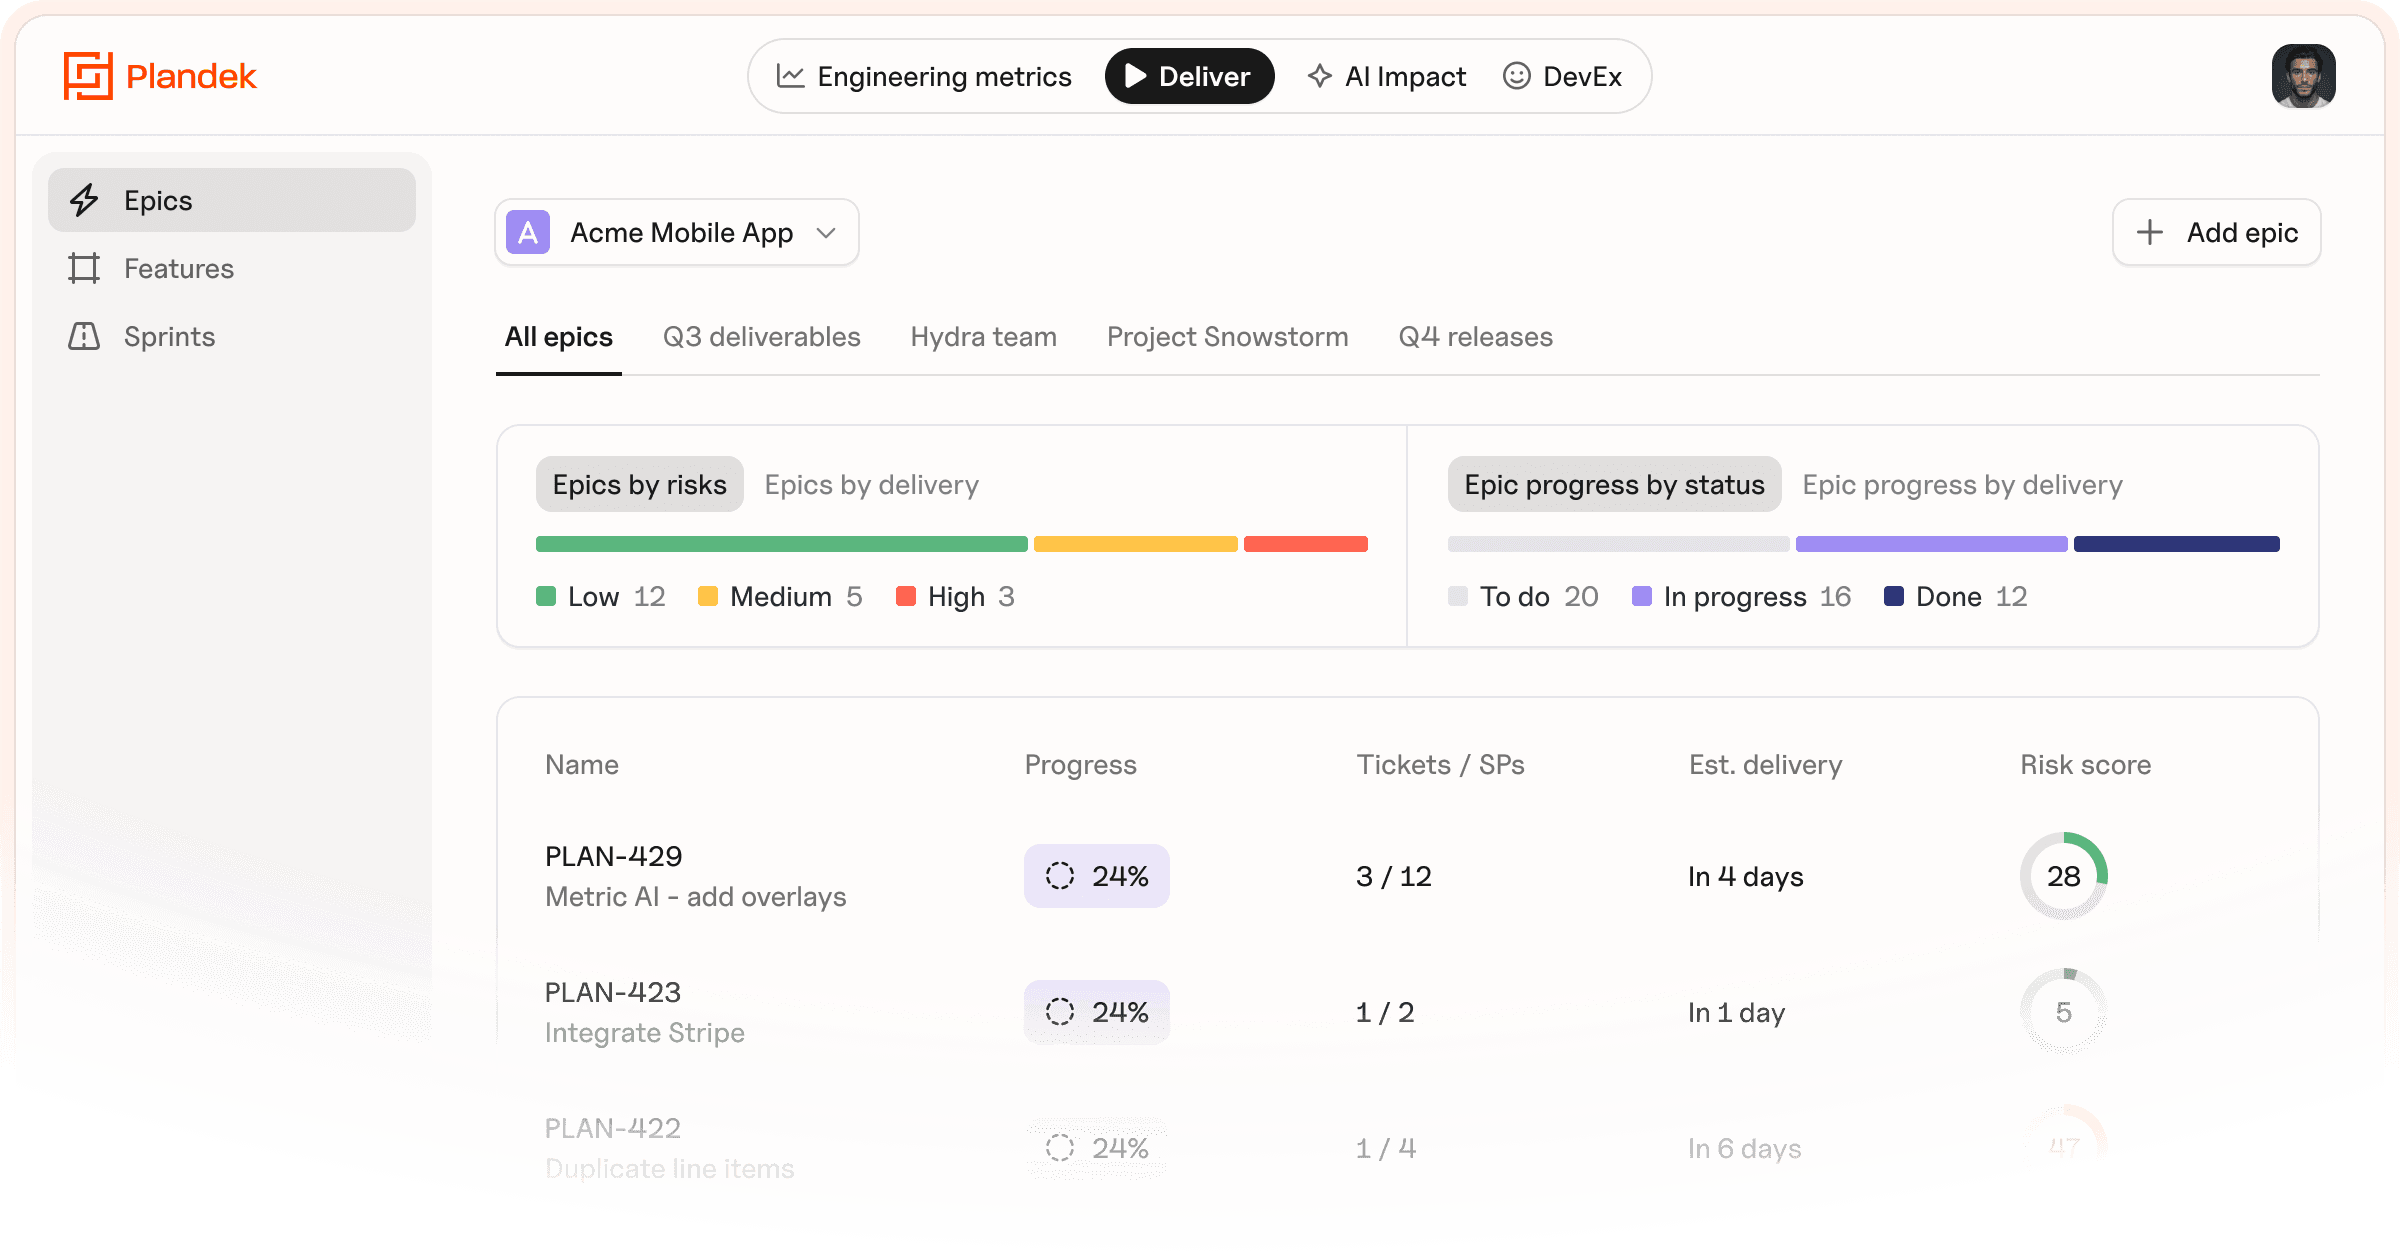Open the Epics lightning bolt icon
This screenshot has width=2400, height=1254.
85,200
